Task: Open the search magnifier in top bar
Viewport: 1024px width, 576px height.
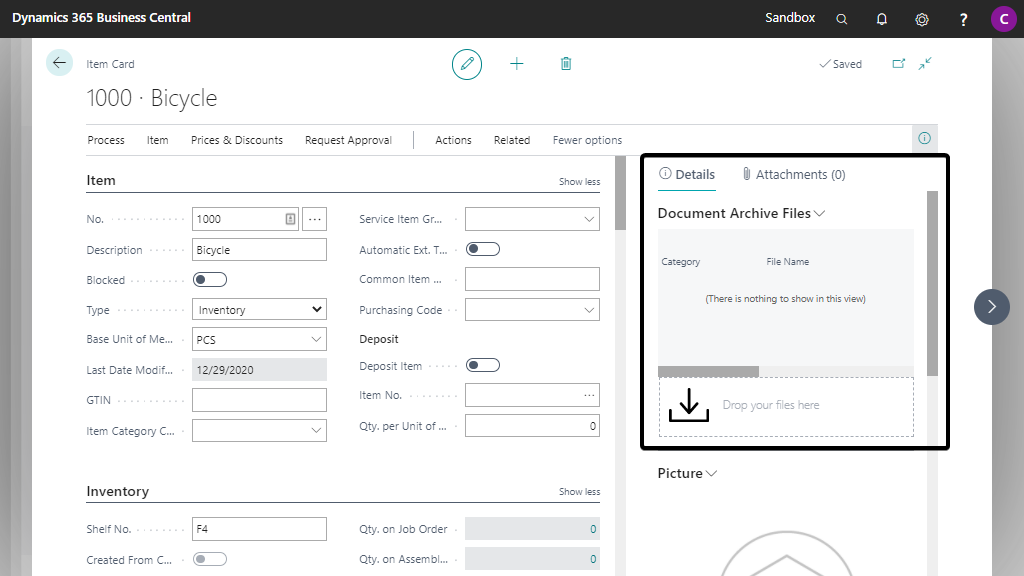Action: [x=842, y=19]
